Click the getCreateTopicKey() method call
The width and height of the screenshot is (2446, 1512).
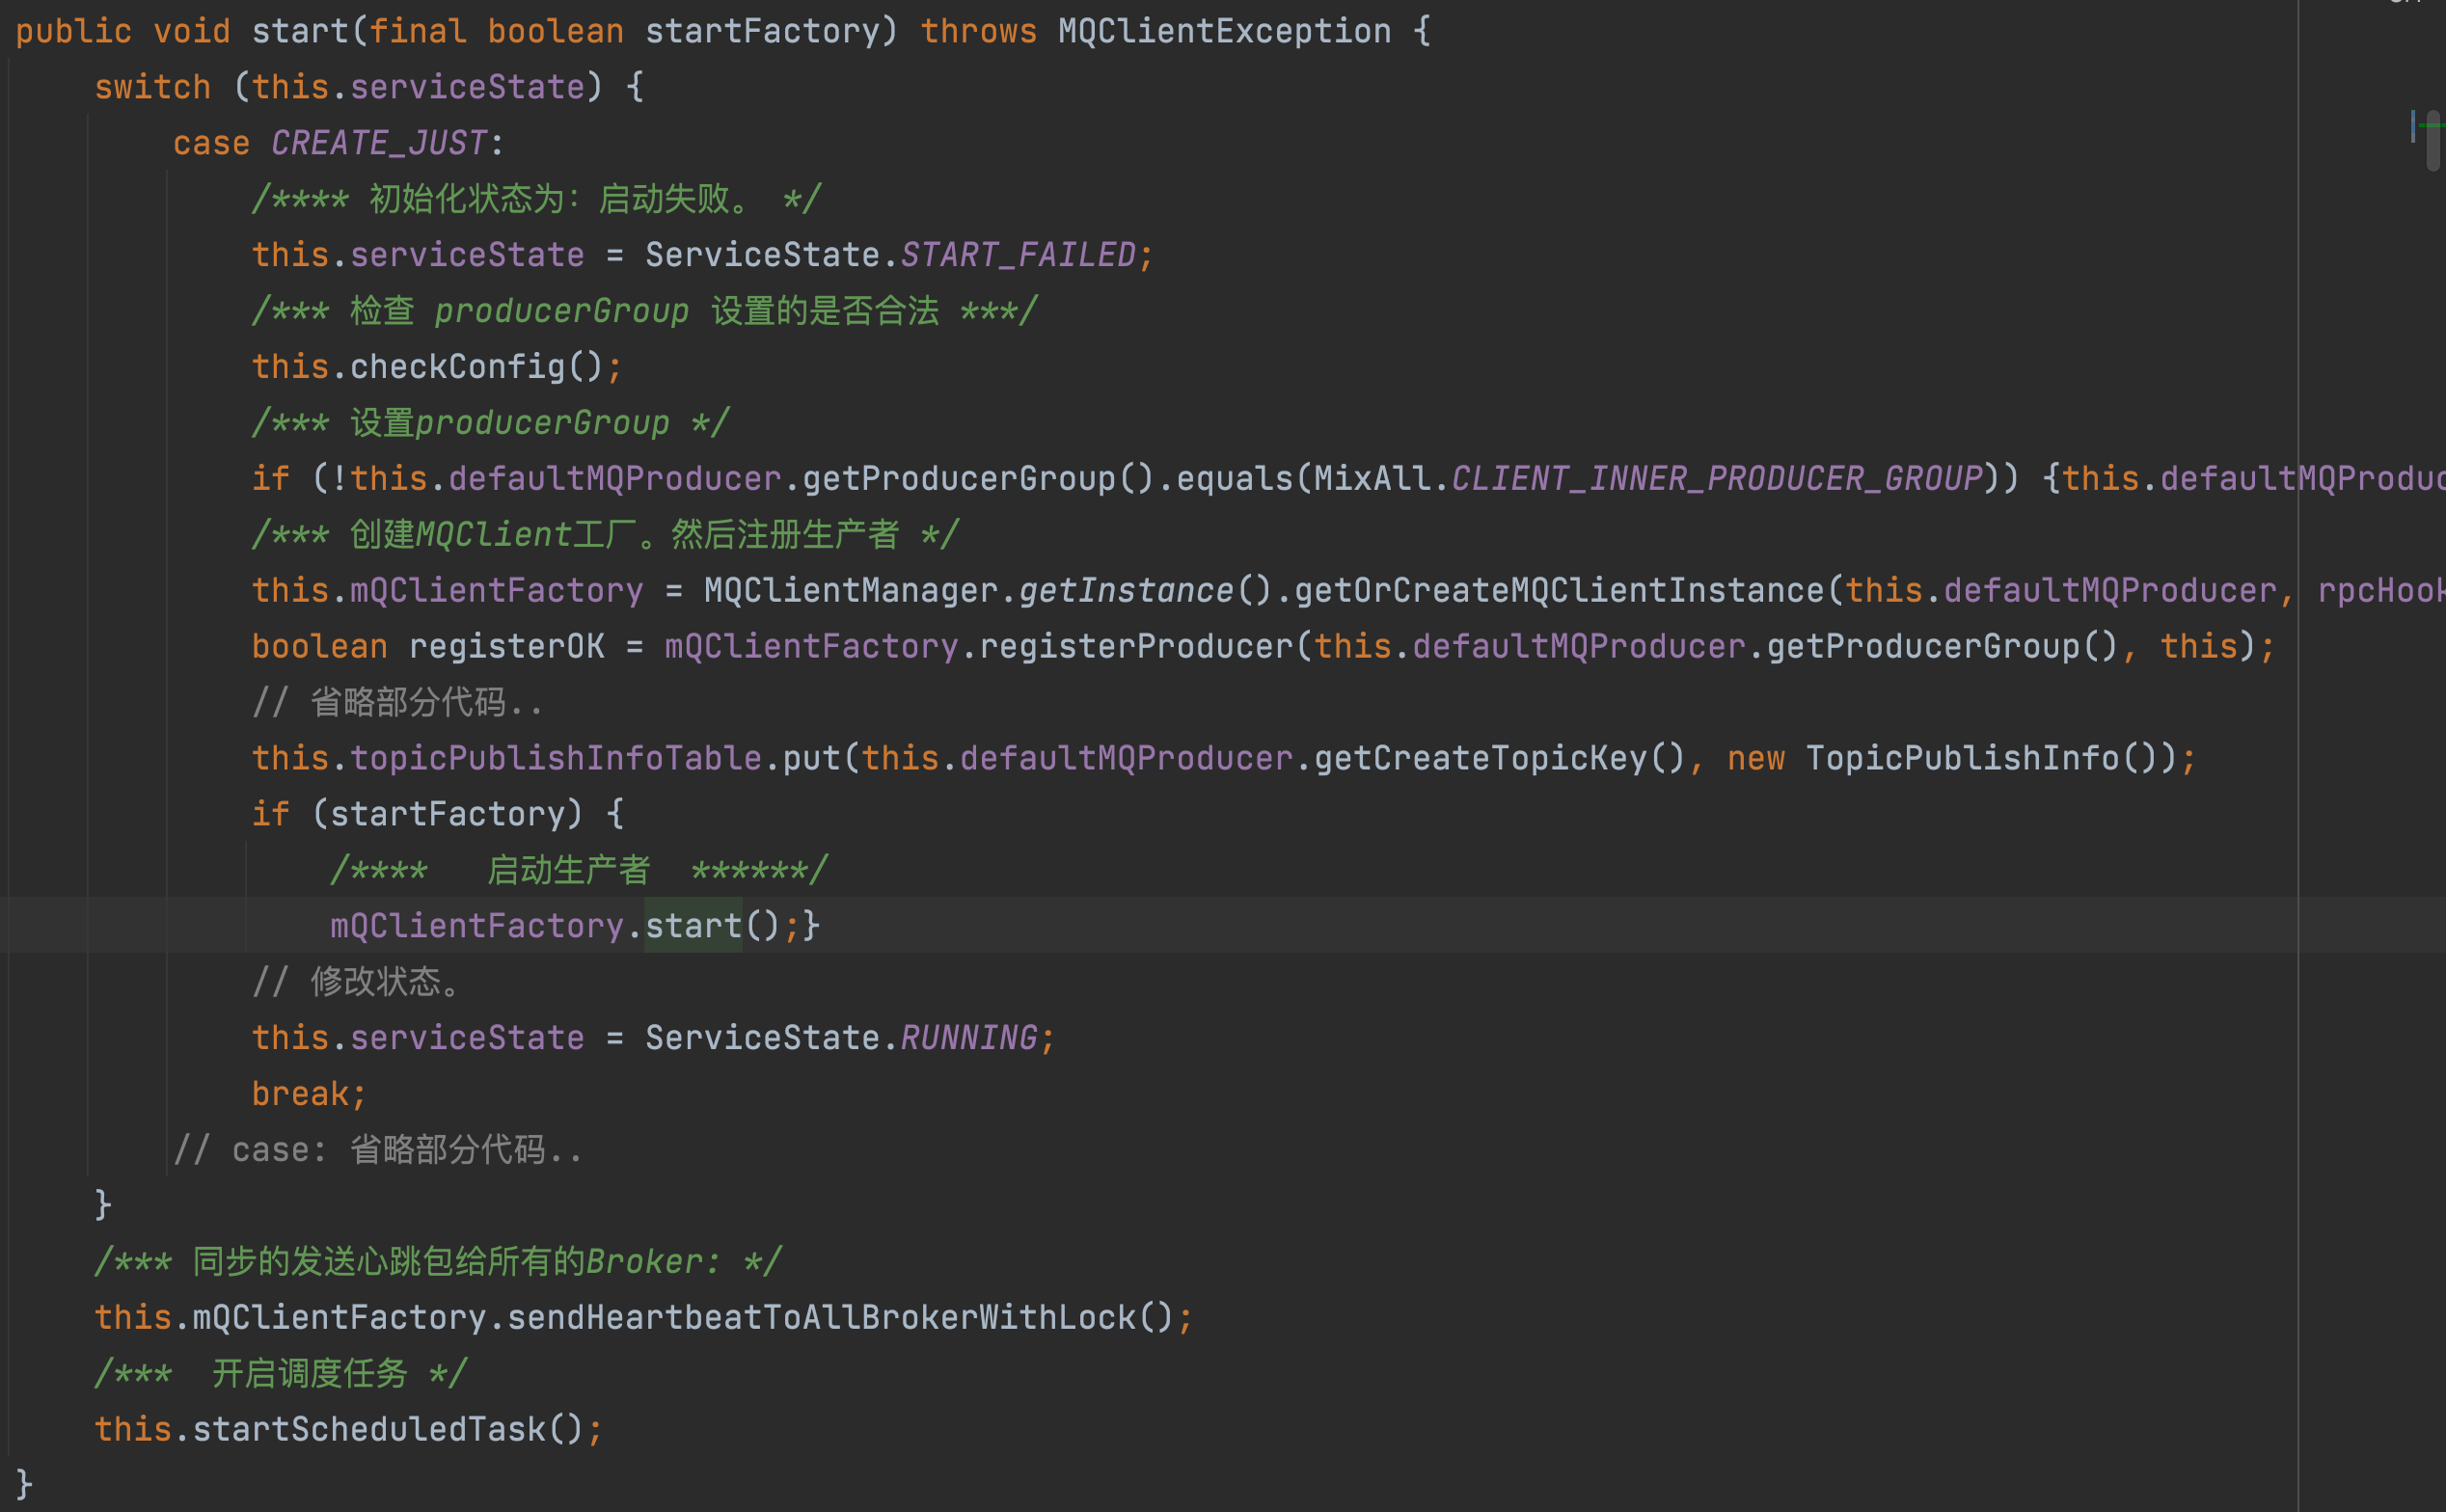pyautogui.click(x=1480, y=758)
